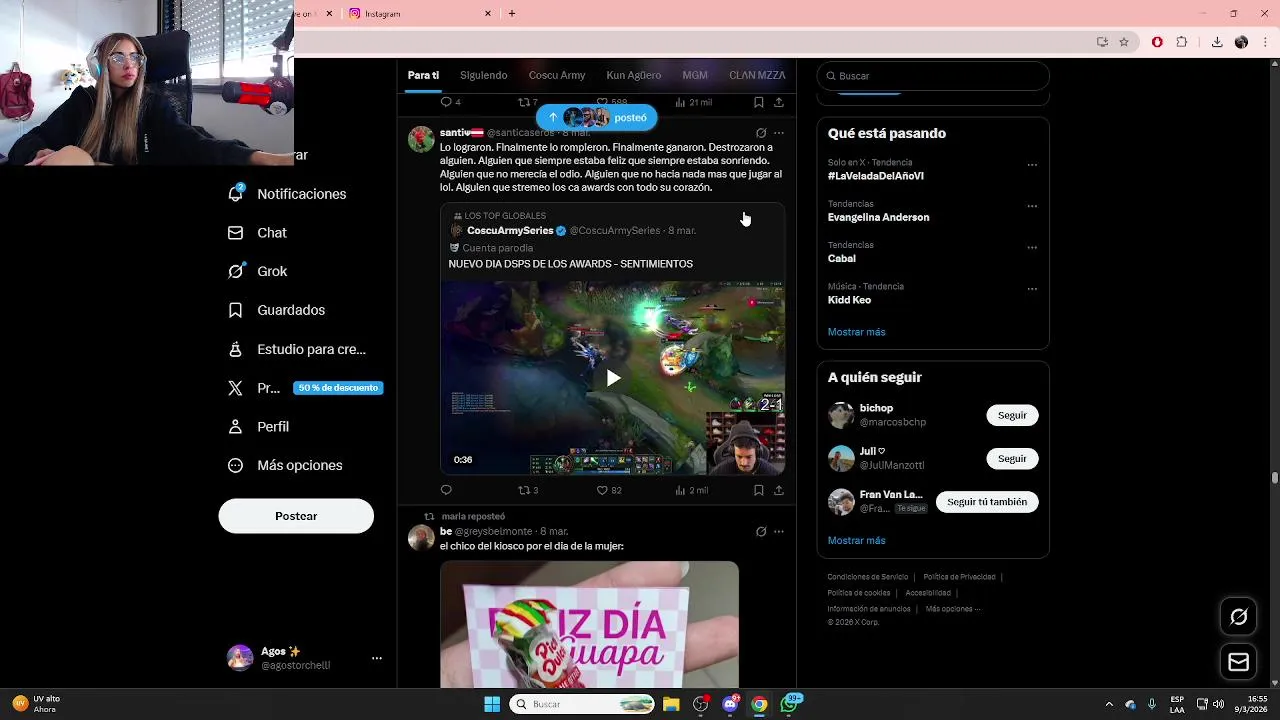
Task: Open browser extensions puzzle icon
Action: coord(1182,42)
